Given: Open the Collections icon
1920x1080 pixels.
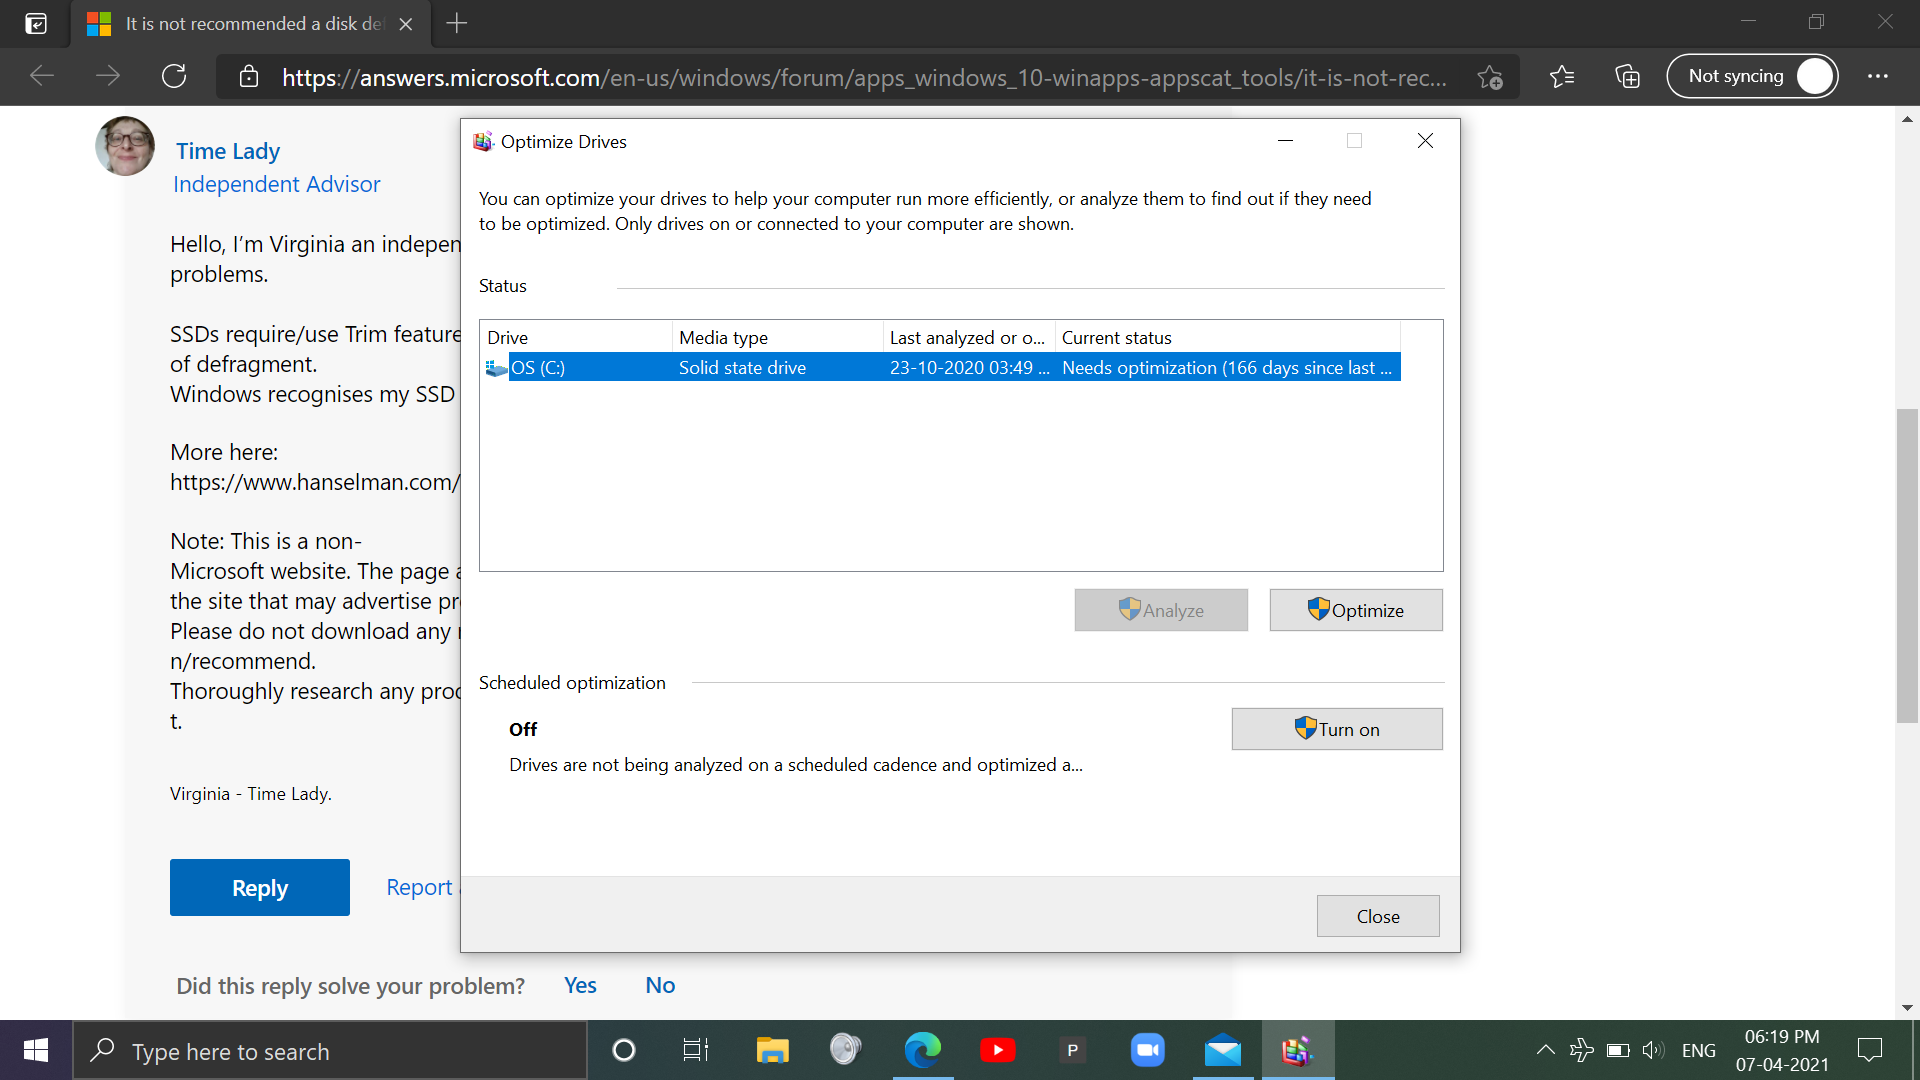Looking at the screenshot, I should click(x=1627, y=76).
